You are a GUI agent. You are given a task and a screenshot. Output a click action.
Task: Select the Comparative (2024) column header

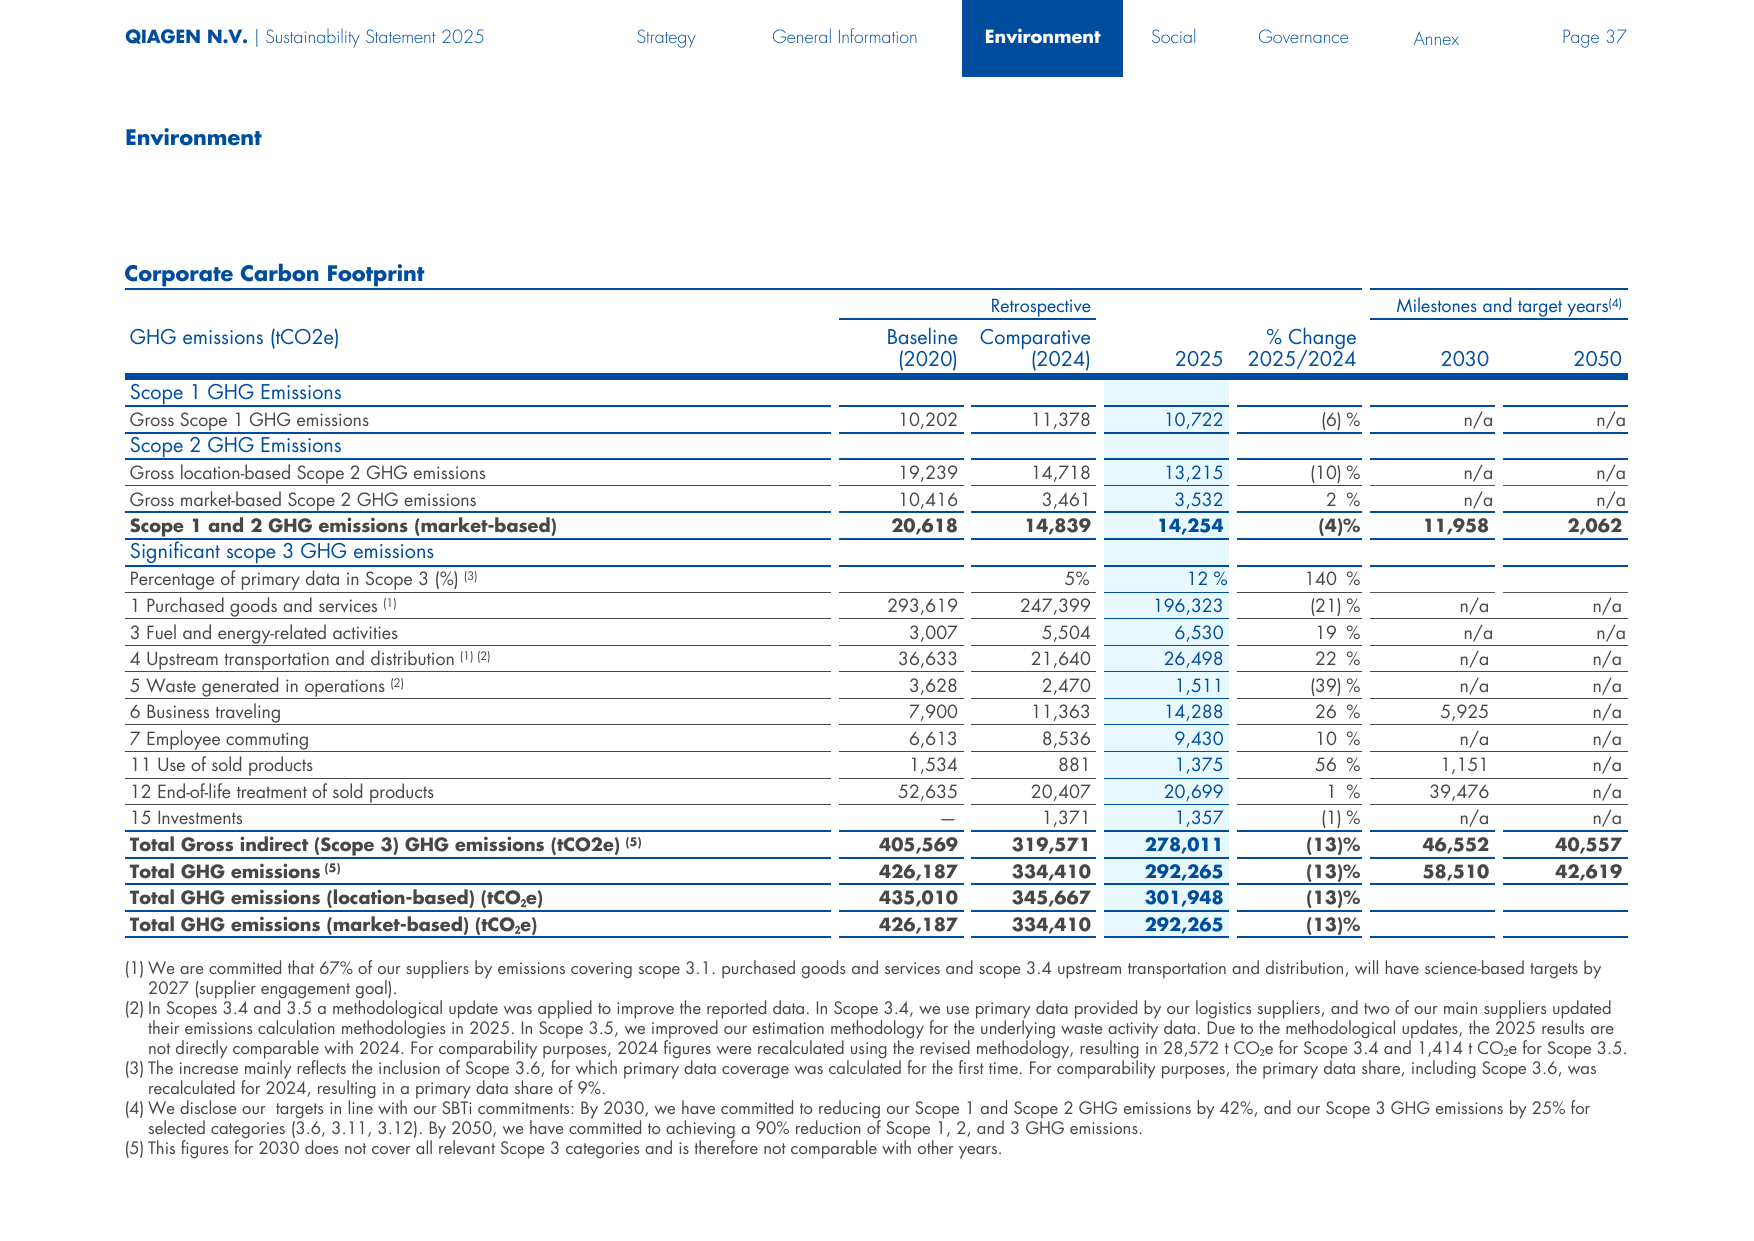1035,348
